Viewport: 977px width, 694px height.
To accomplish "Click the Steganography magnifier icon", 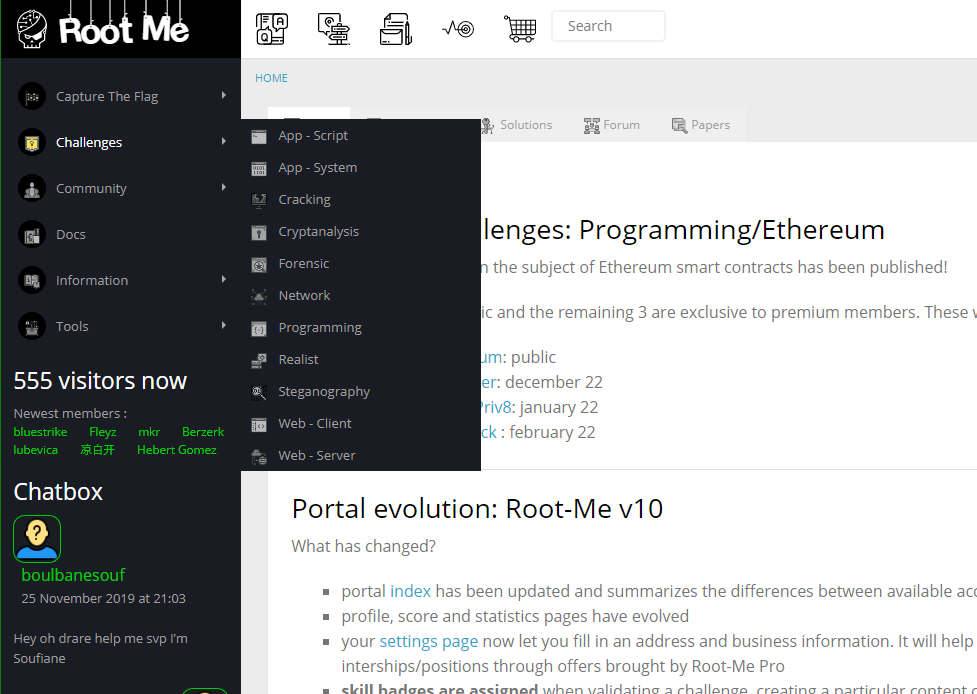I will pyautogui.click(x=259, y=392).
